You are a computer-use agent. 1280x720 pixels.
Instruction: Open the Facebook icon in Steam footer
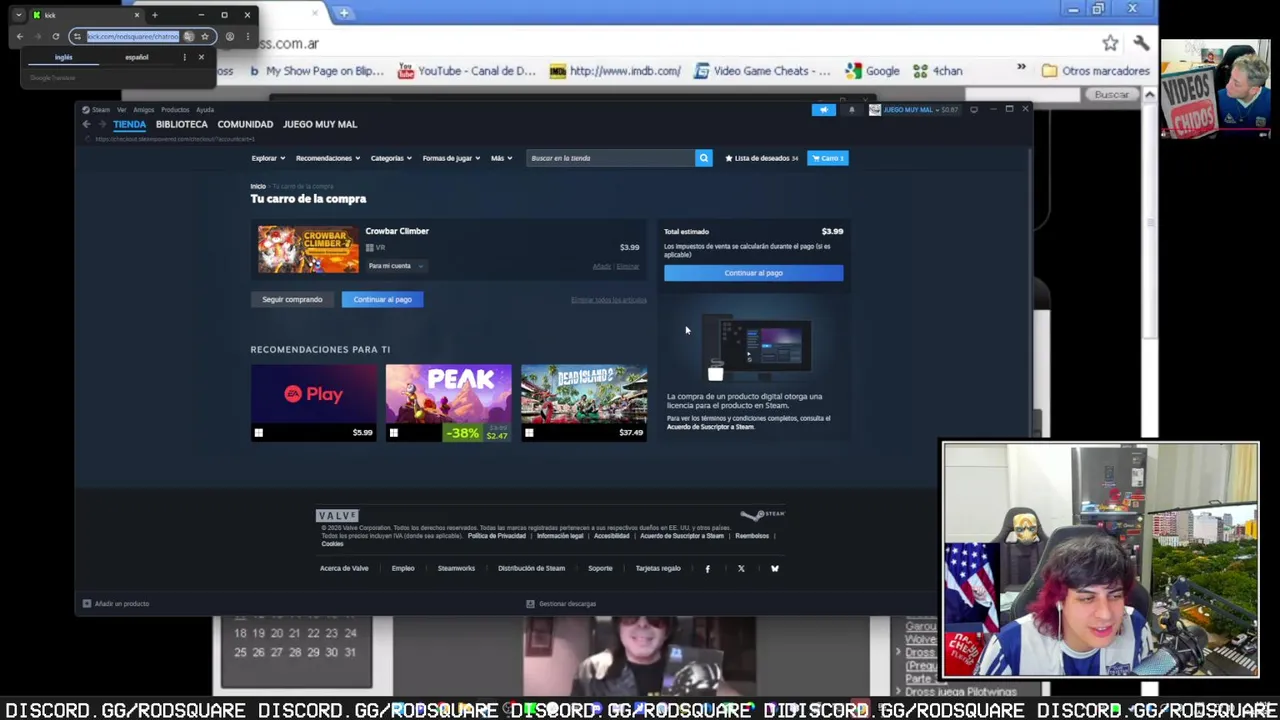tap(708, 568)
